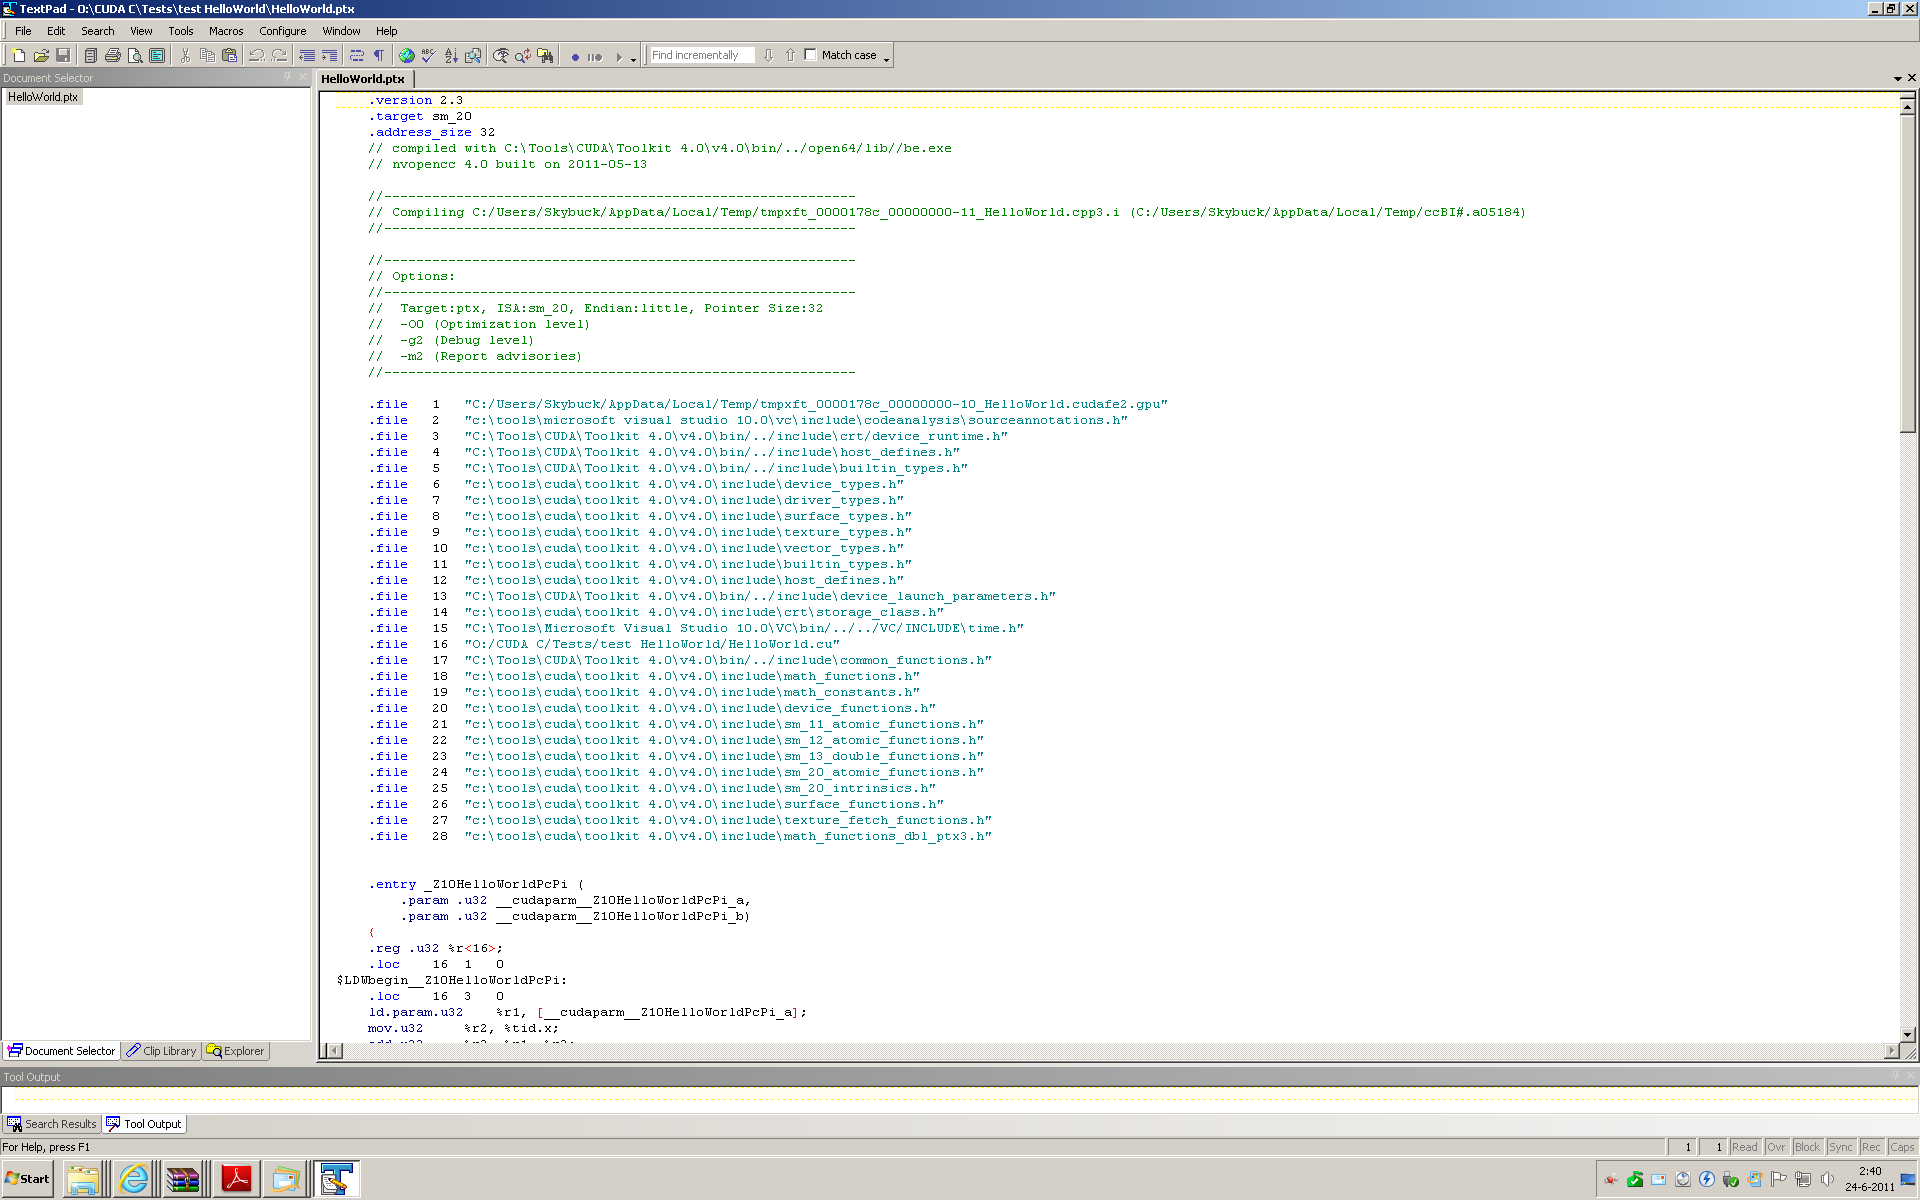Select HelloWorld.ptx in Document Selector
Viewport: 1920px width, 1200px height.
pyautogui.click(x=43, y=97)
